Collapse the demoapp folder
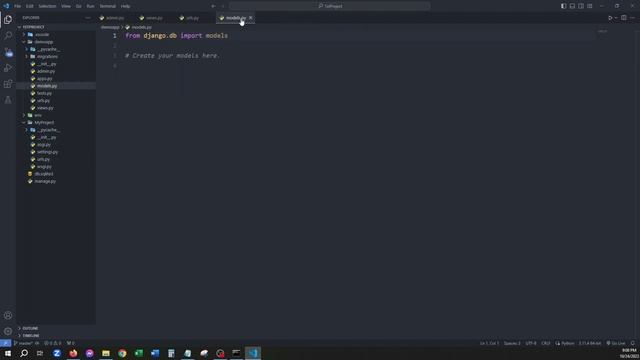 pos(43,42)
